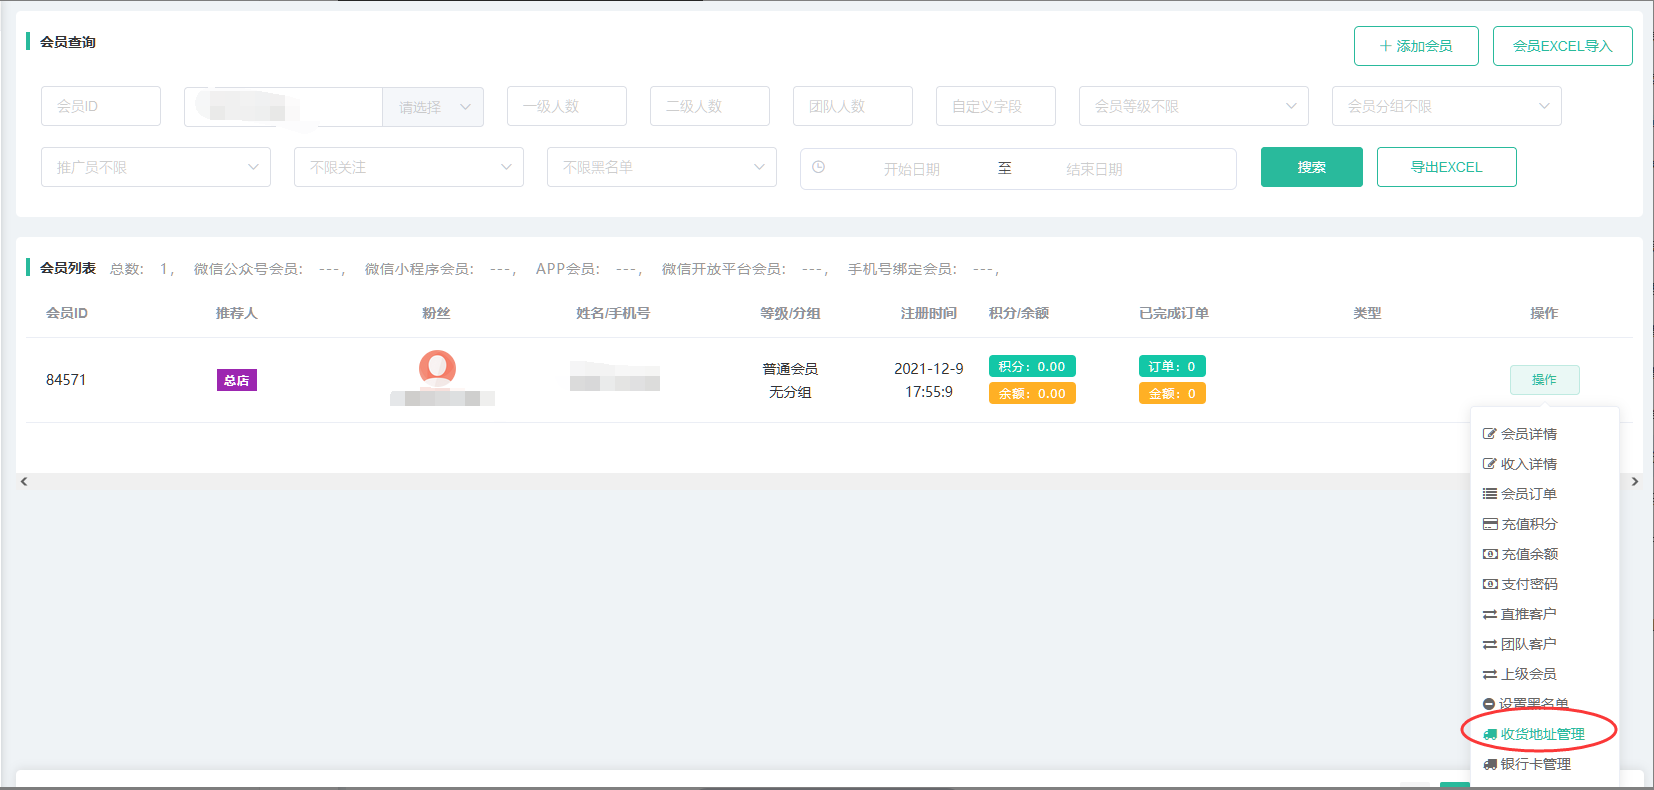Viewport: 1654px width, 790px height.
Task: Open the 推广员不限 dropdown
Action: tap(156, 168)
